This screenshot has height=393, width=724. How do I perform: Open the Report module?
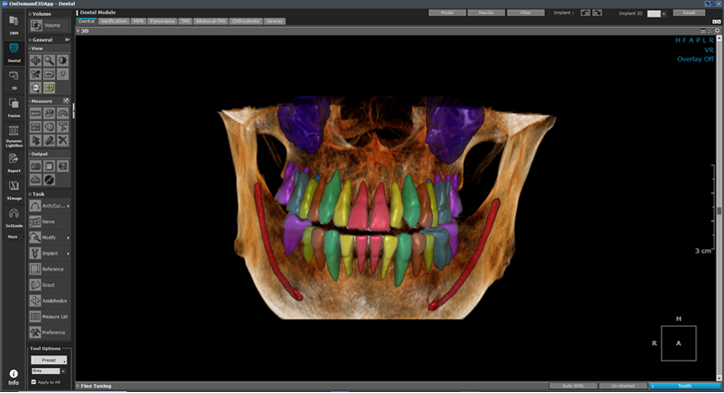[x=14, y=162]
